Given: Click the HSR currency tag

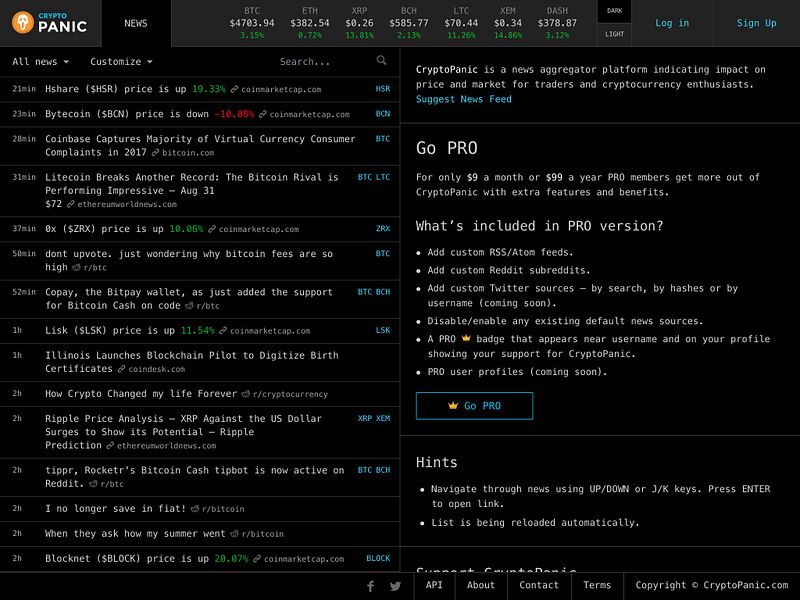Looking at the screenshot, I should (383, 89).
